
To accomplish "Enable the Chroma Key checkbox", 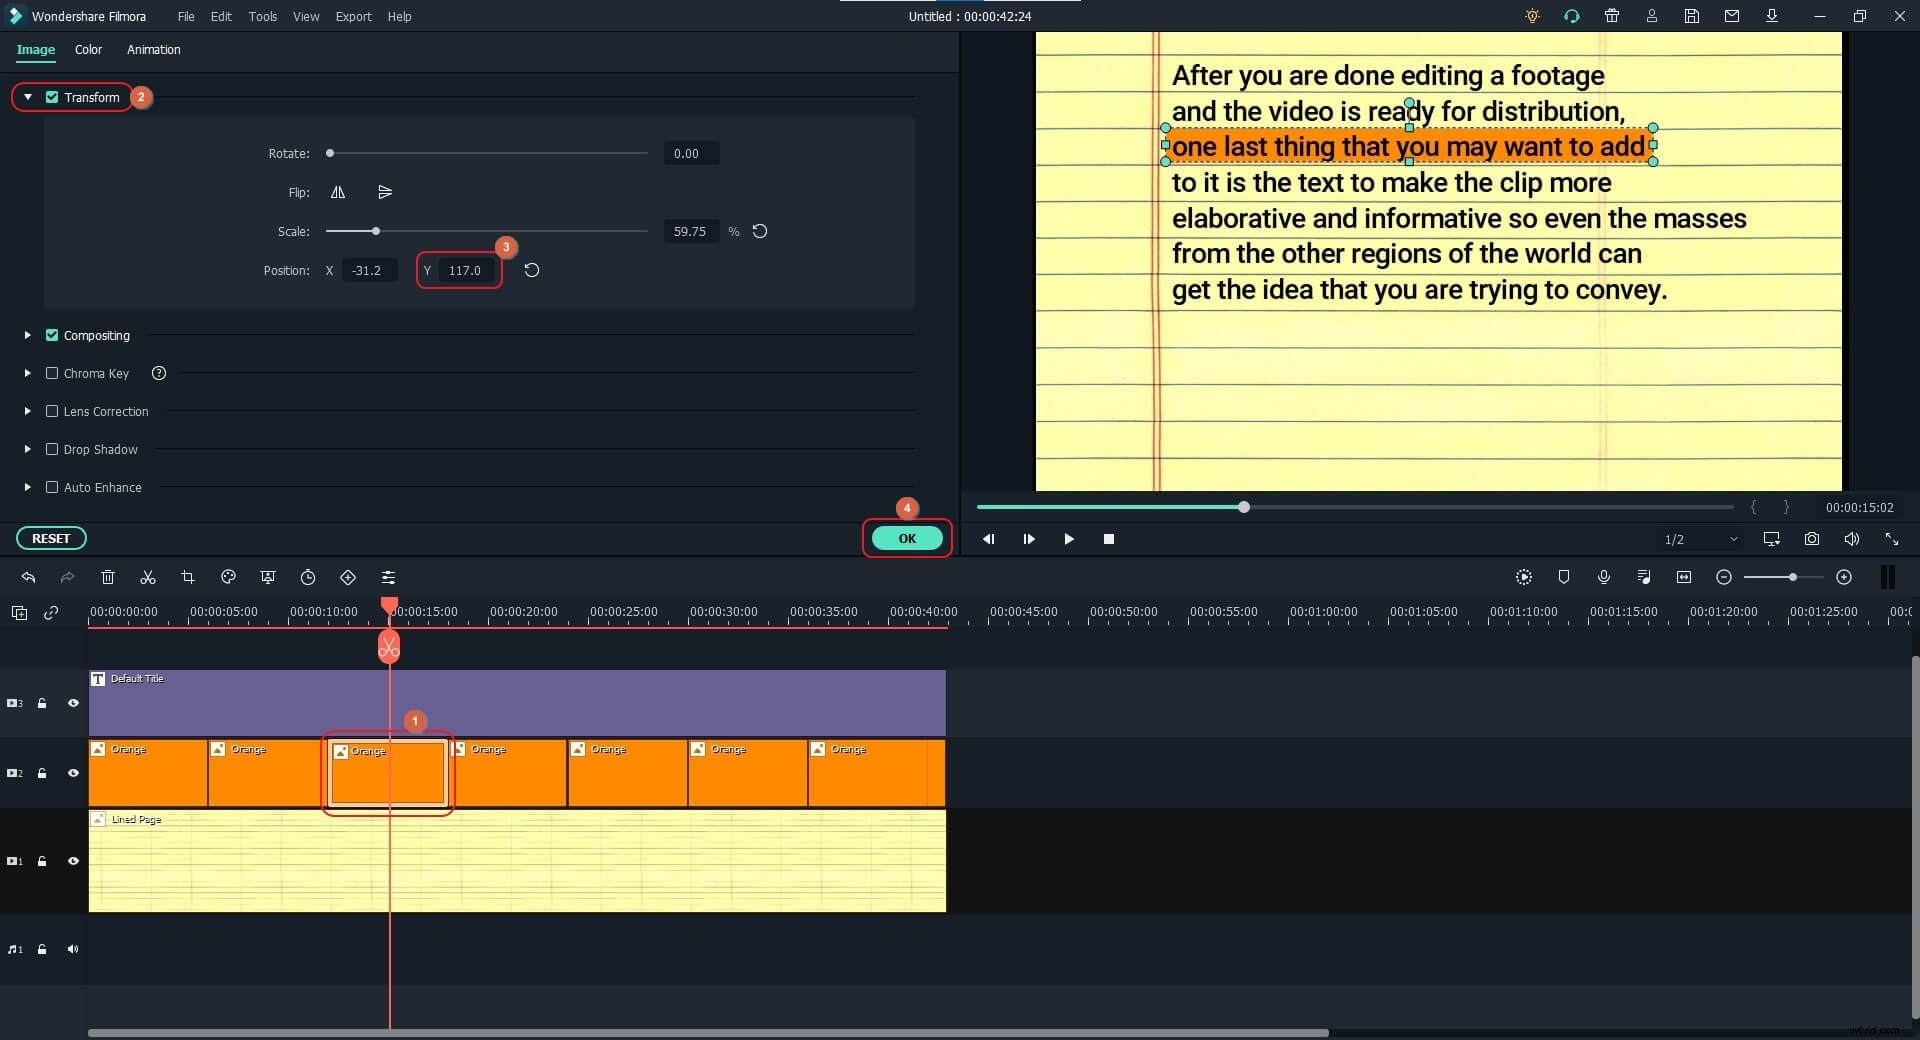I will click(x=52, y=373).
